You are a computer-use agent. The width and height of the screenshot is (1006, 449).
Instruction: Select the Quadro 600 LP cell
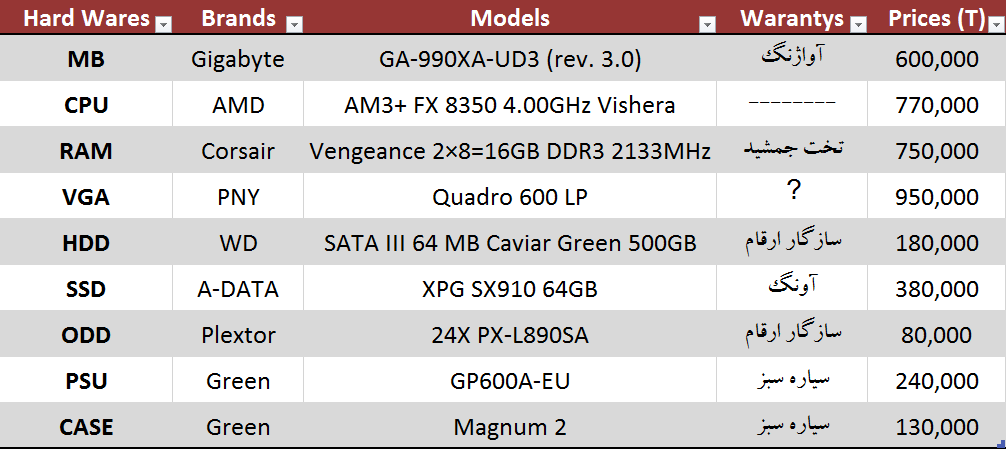(x=510, y=197)
